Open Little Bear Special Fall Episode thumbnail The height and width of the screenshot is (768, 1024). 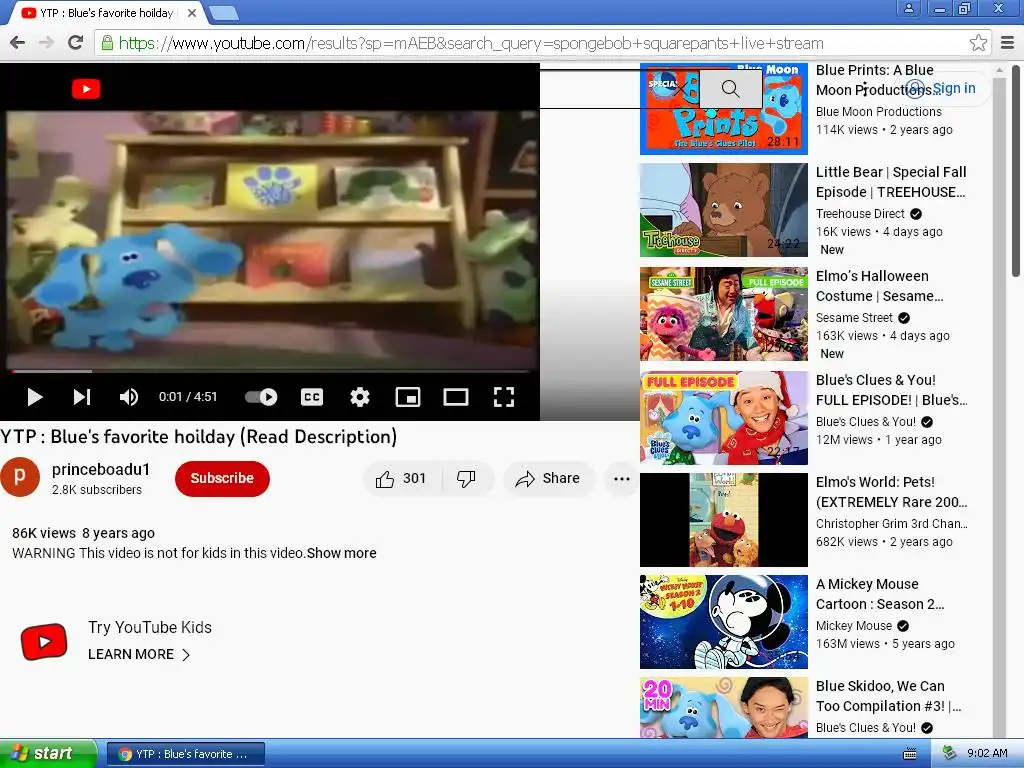tap(724, 210)
